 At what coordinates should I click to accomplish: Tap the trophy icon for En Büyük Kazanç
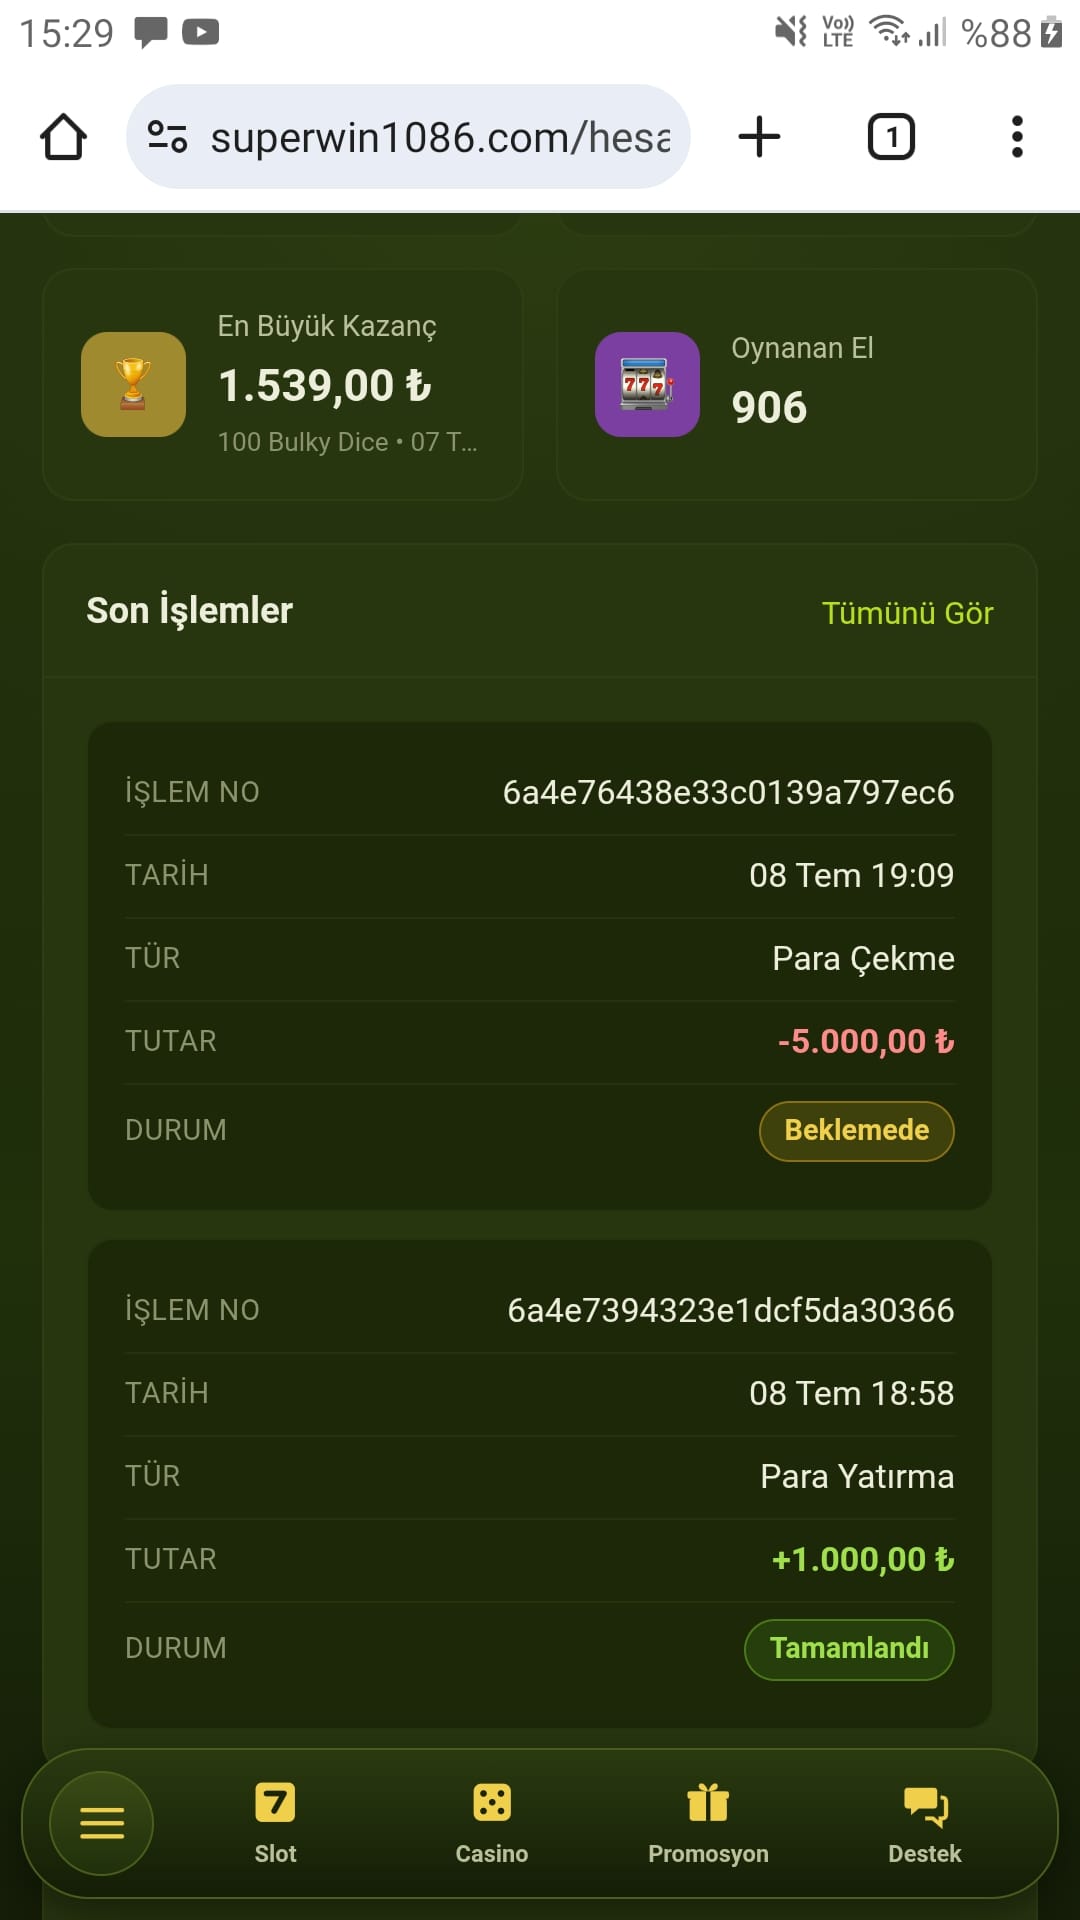click(133, 384)
